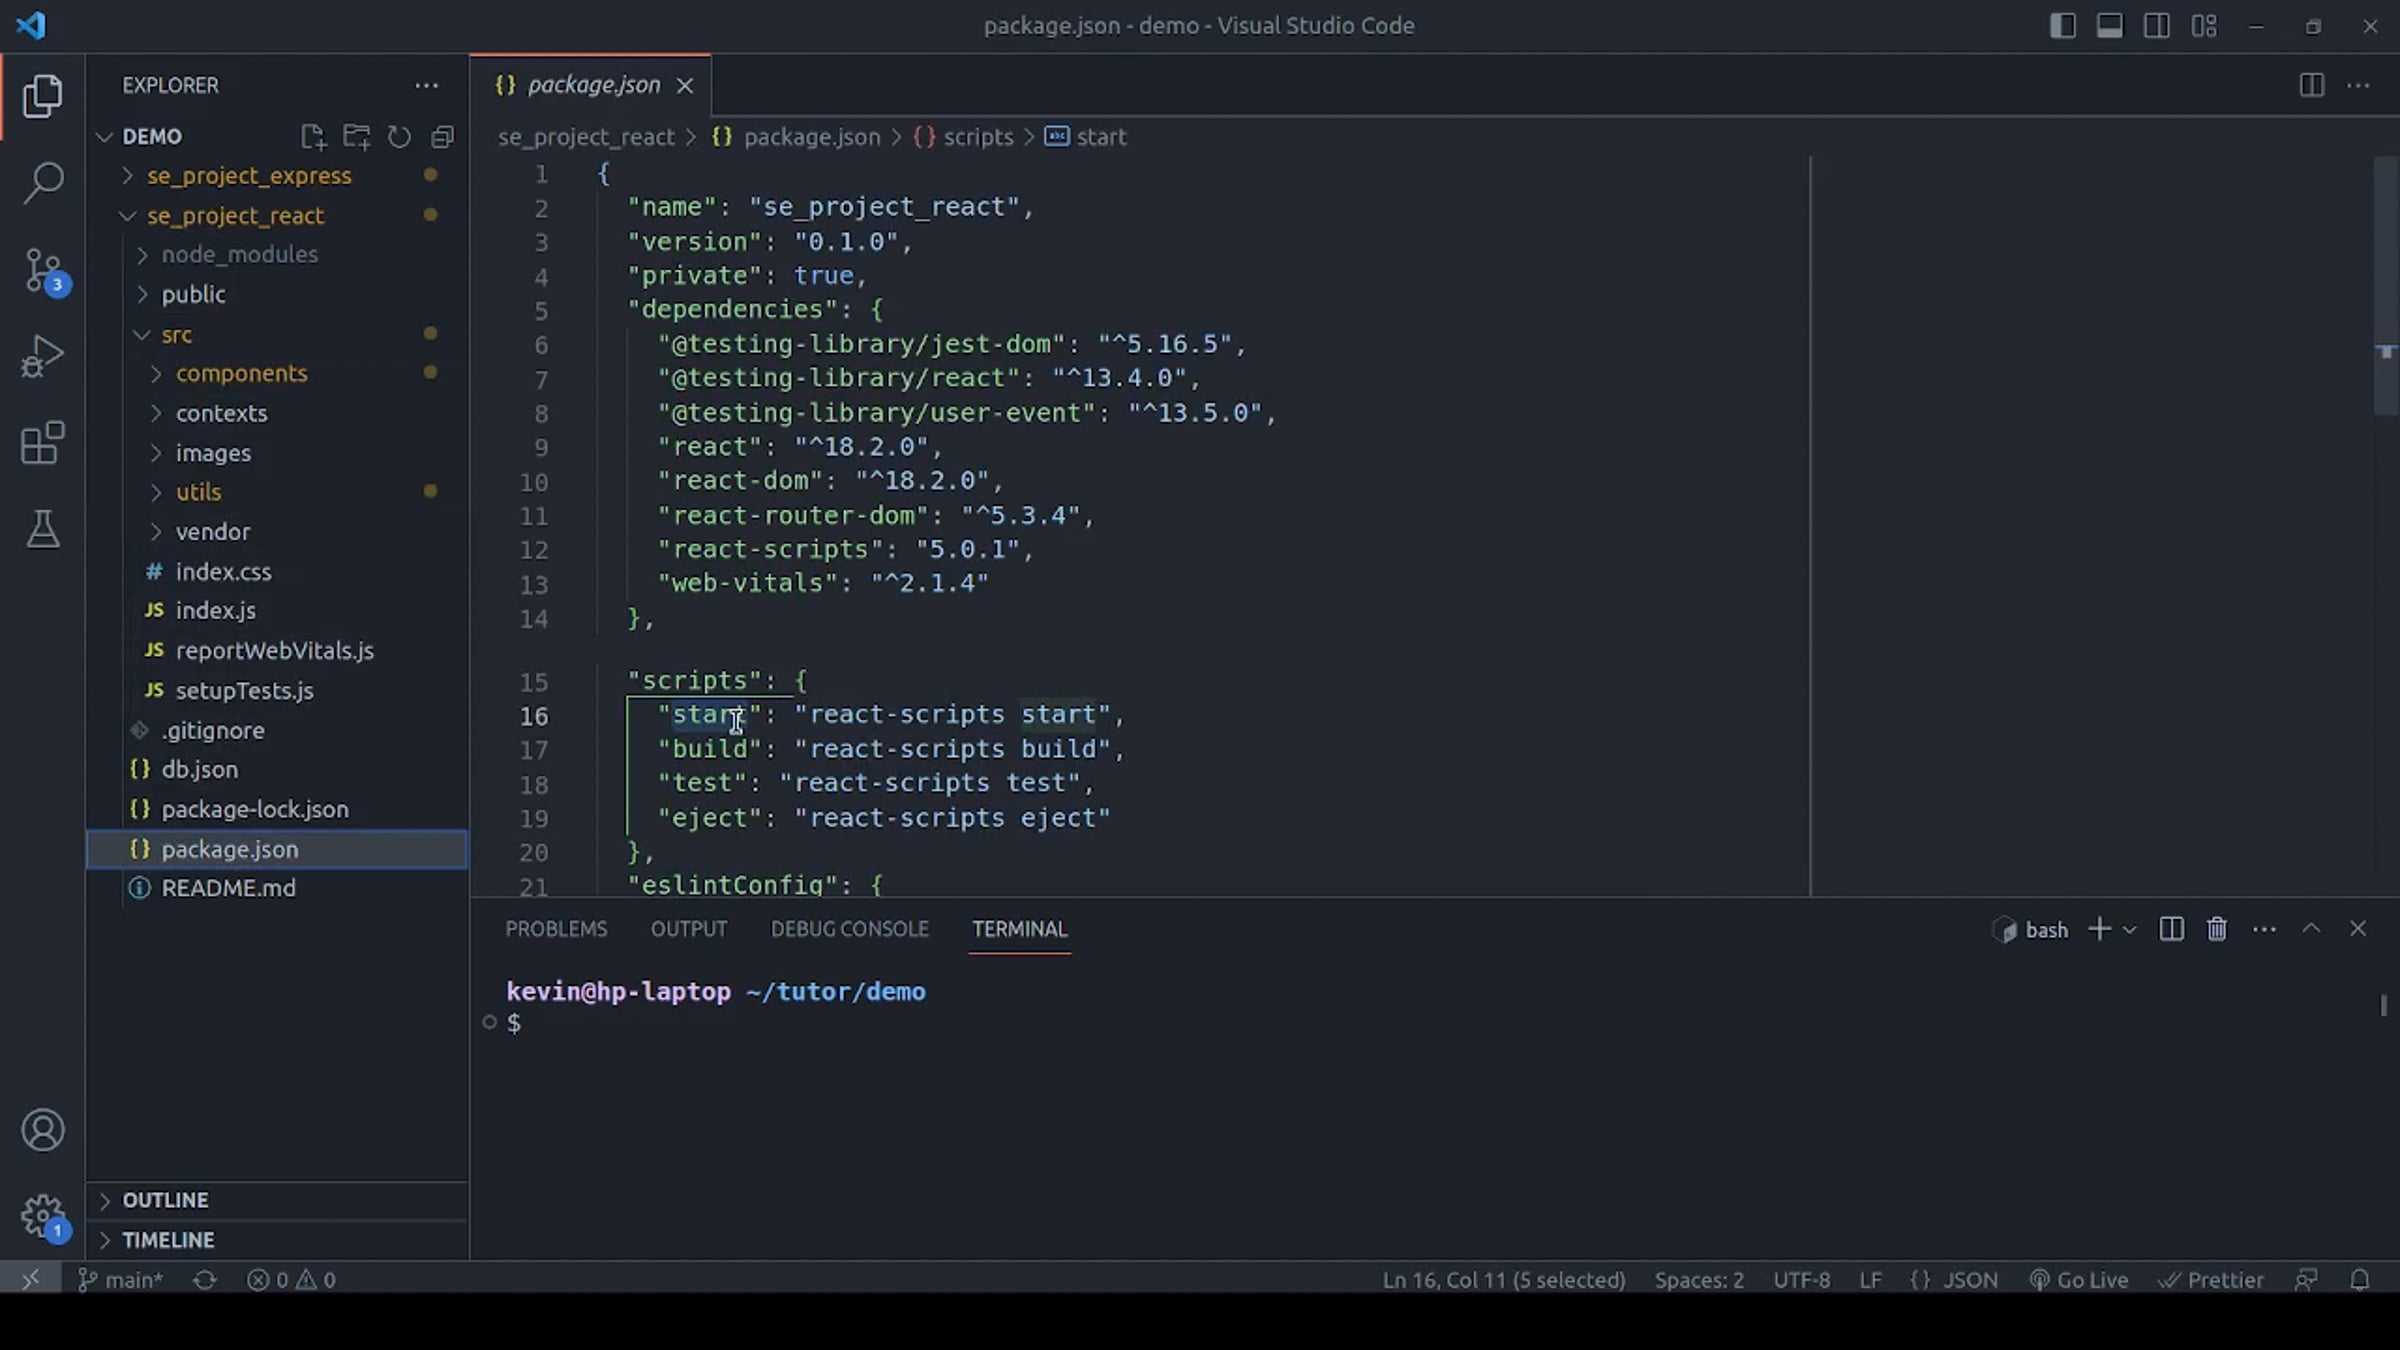Click the main* branch indicator

click(x=121, y=1280)
